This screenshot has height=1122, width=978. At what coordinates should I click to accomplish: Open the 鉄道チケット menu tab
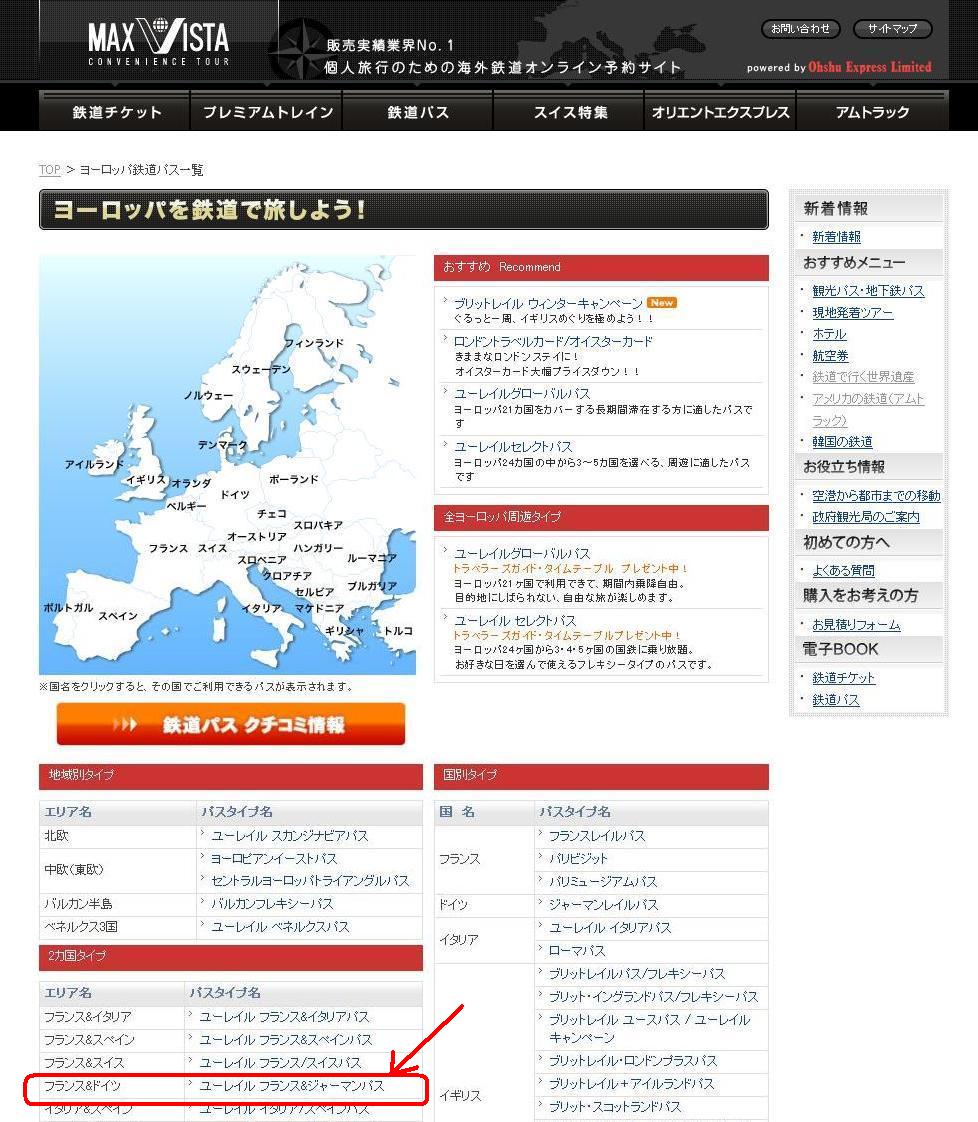tap(116, 112)
